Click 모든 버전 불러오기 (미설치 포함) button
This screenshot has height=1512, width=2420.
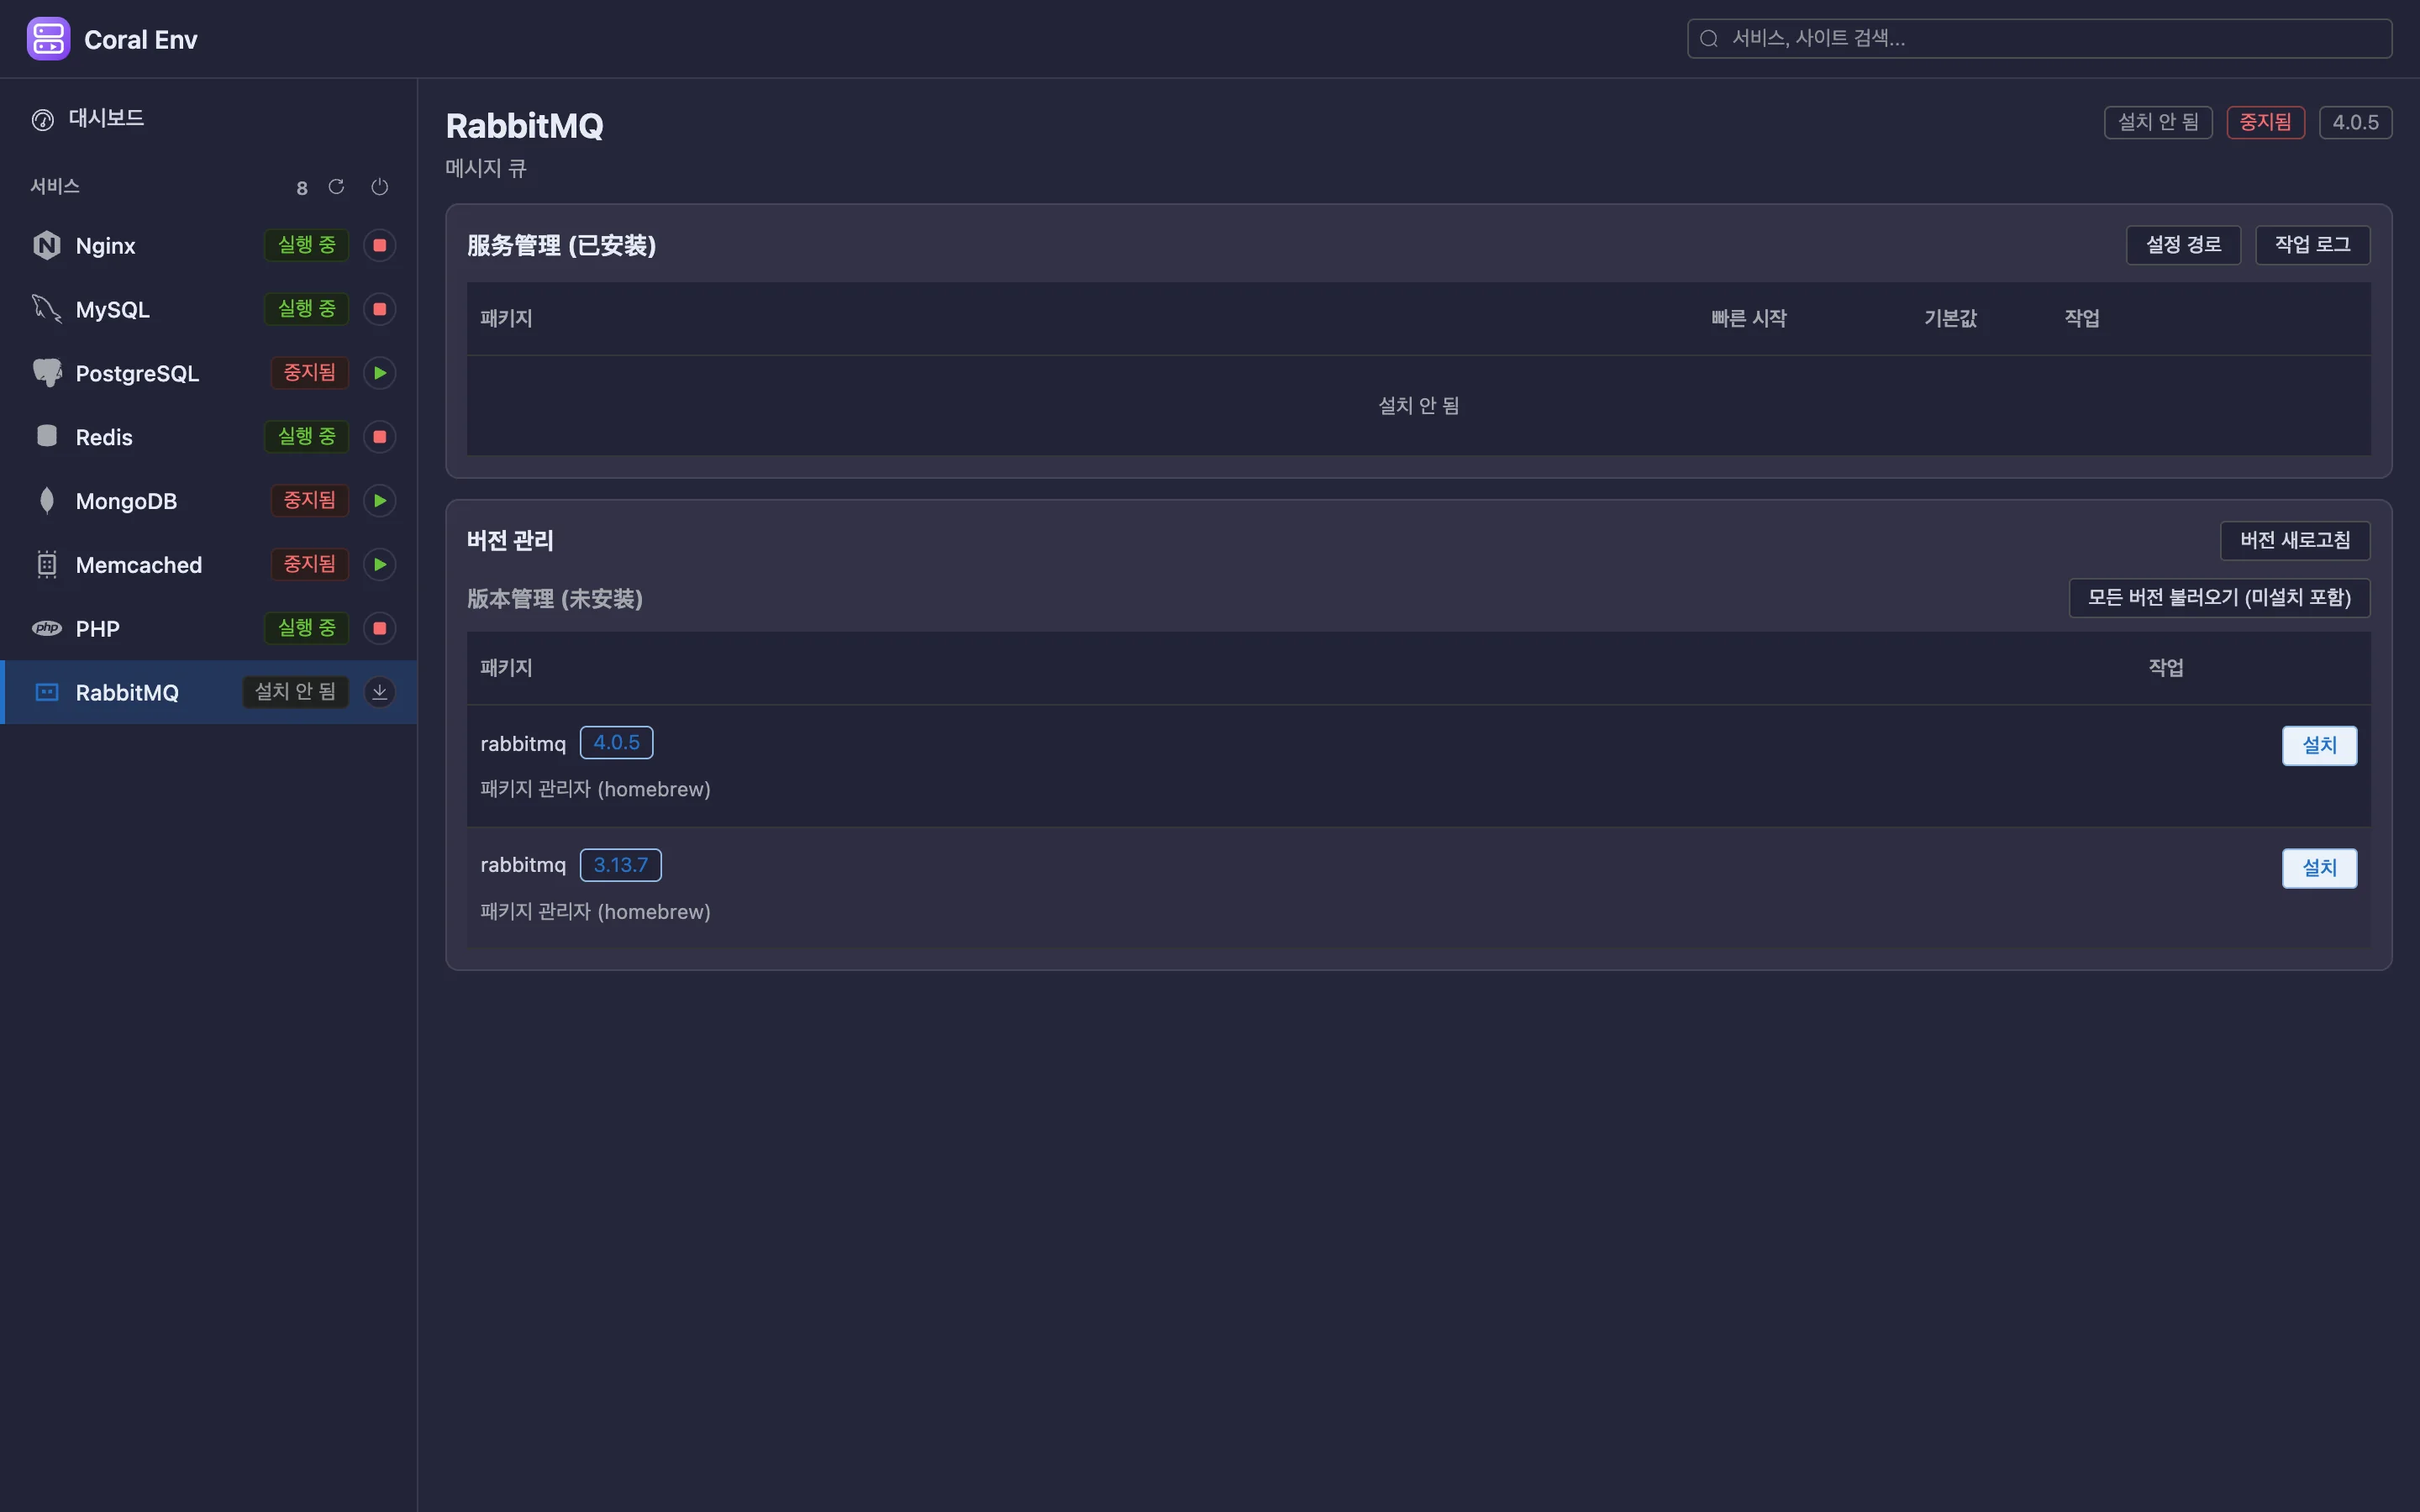click(x=2219, y=598)
